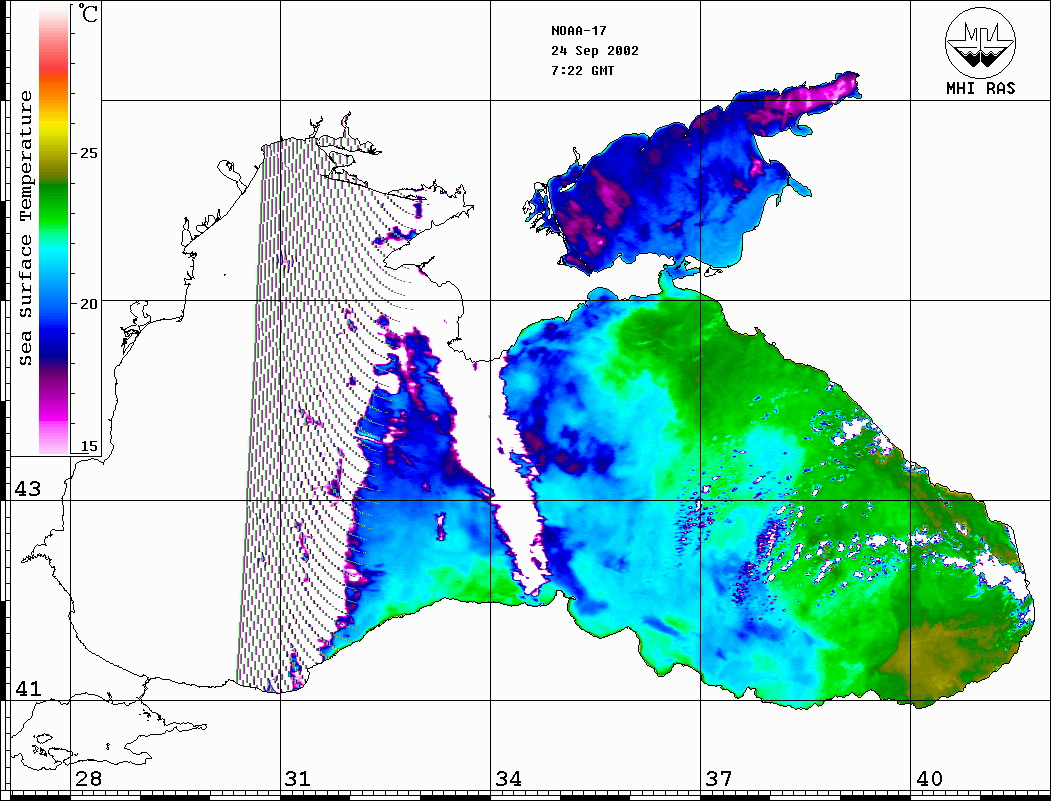Click longitude label 34
The width and height of the screenshot is (1051, 801).
coord(508,779)
